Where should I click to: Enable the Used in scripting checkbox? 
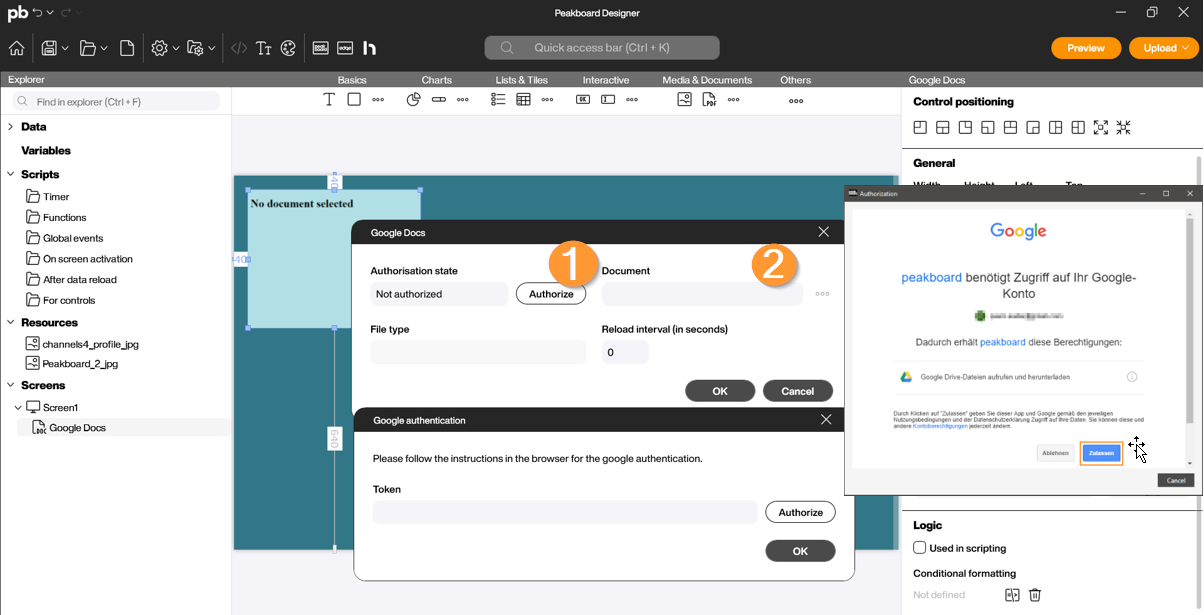pos(920,548)
